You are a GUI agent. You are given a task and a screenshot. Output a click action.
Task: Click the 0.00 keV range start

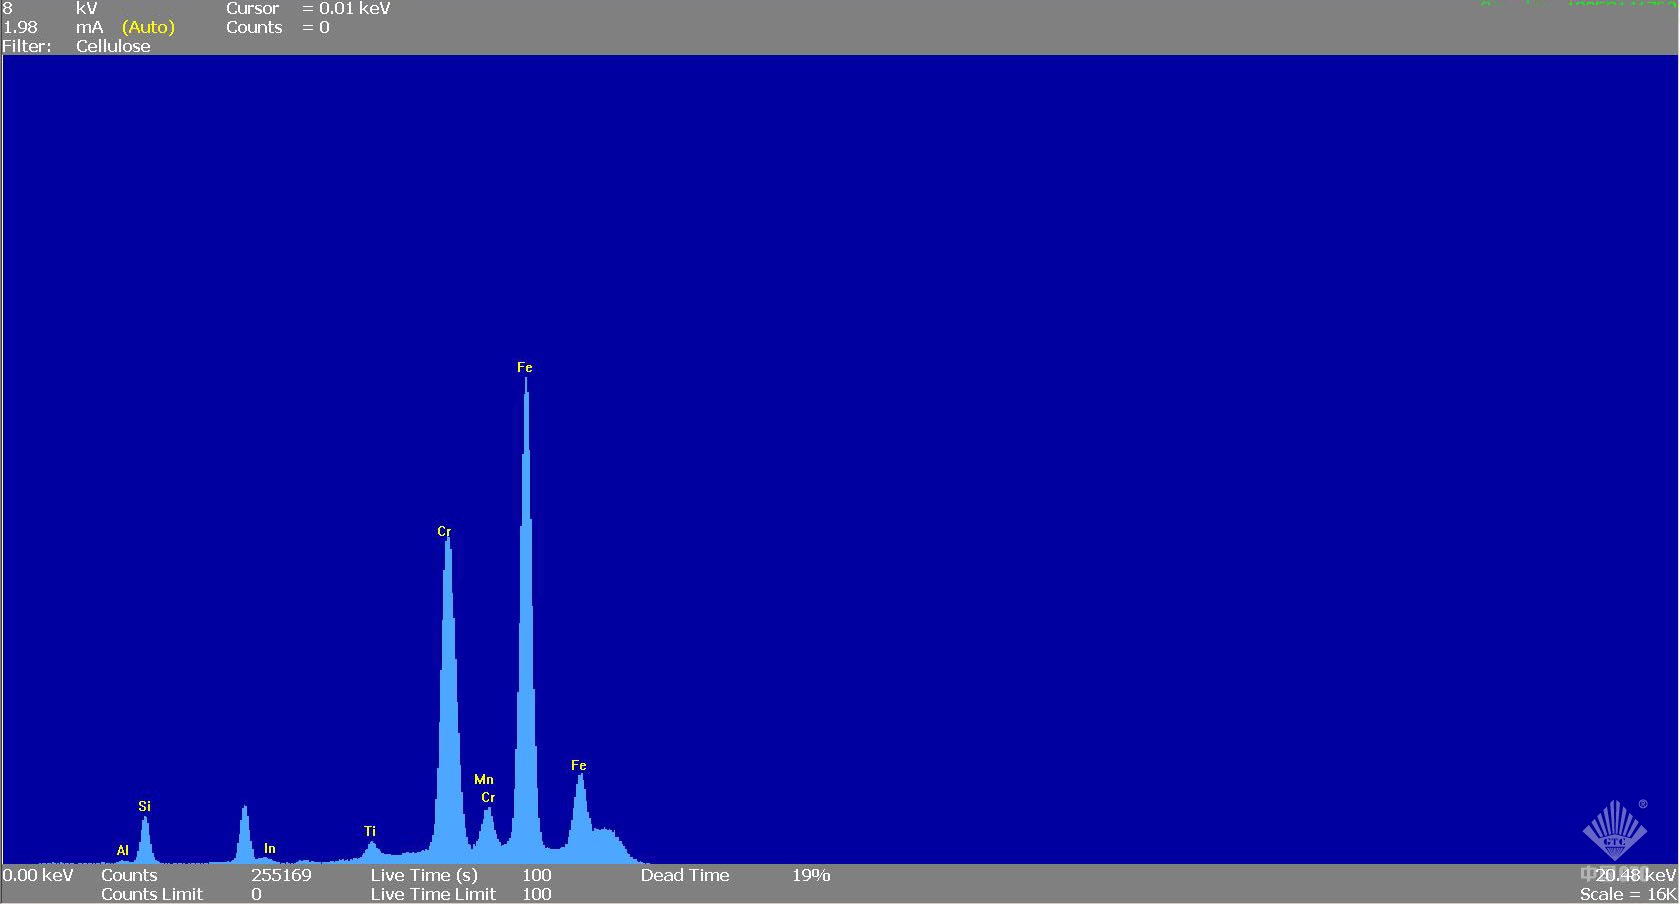(x=38, y=875)
